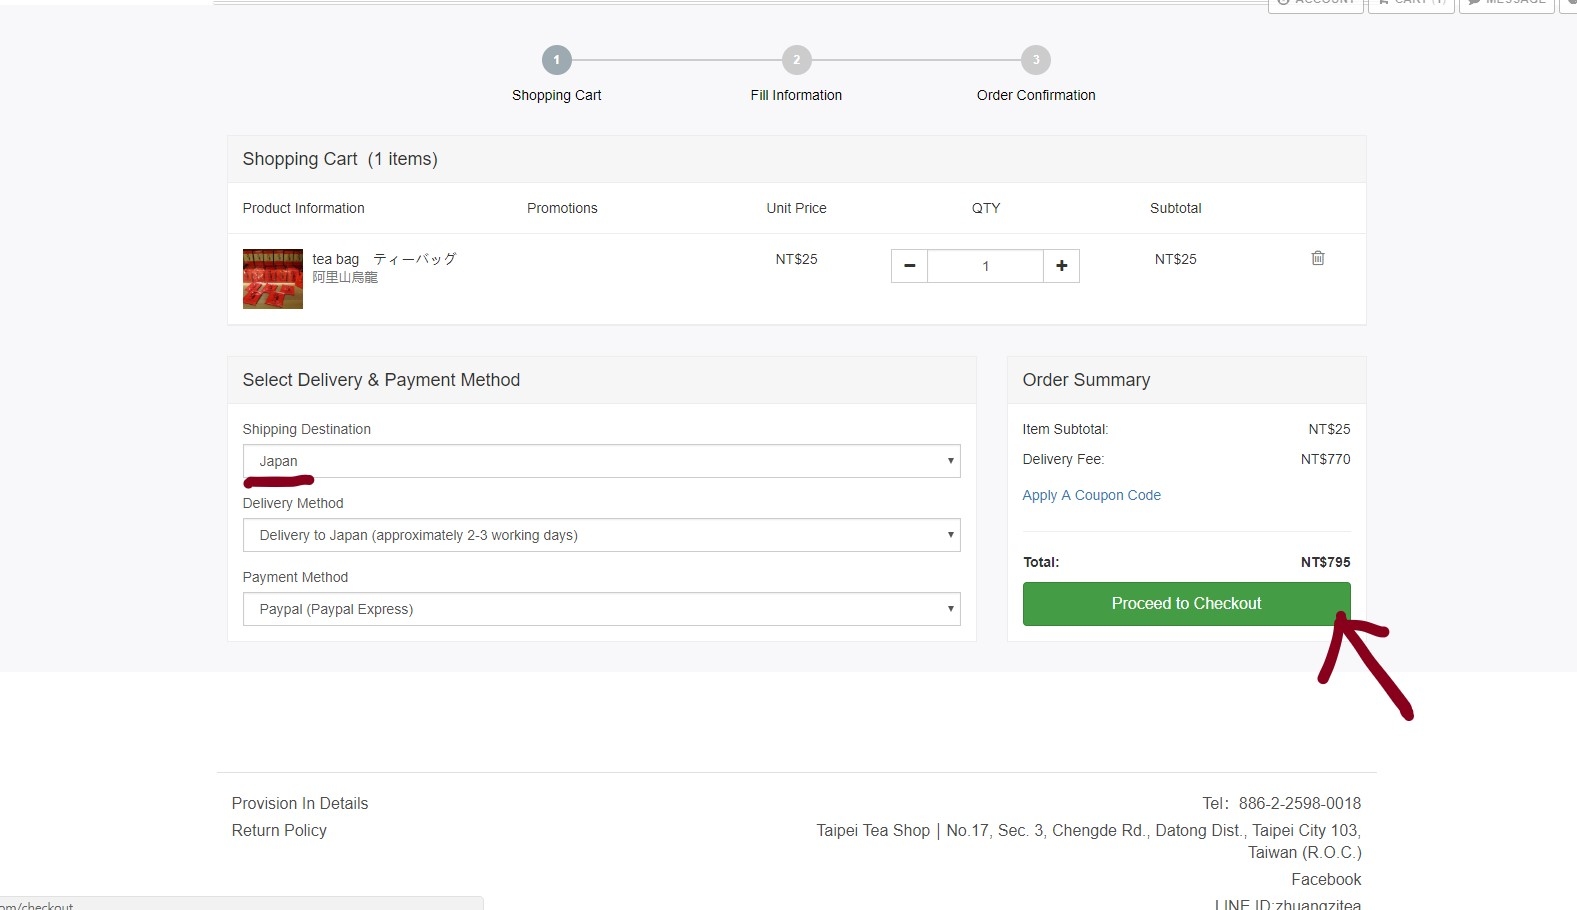Viewport: 1577px width, 910px height.
Task: Click step 2 Fill Information circle
Action: coord(796,60)
